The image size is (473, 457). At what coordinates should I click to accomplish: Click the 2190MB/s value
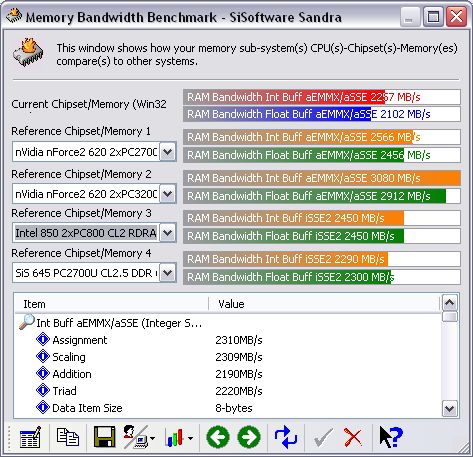[x=239, y=374]
